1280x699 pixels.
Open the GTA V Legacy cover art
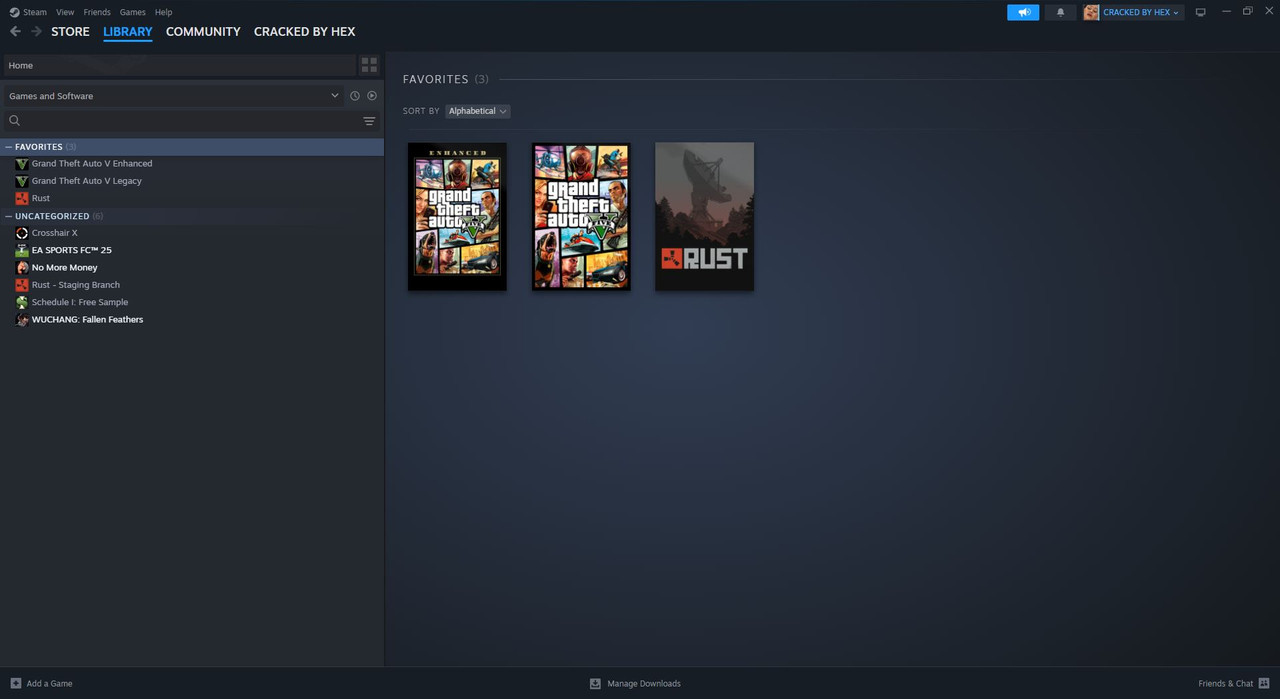point(581,216)
